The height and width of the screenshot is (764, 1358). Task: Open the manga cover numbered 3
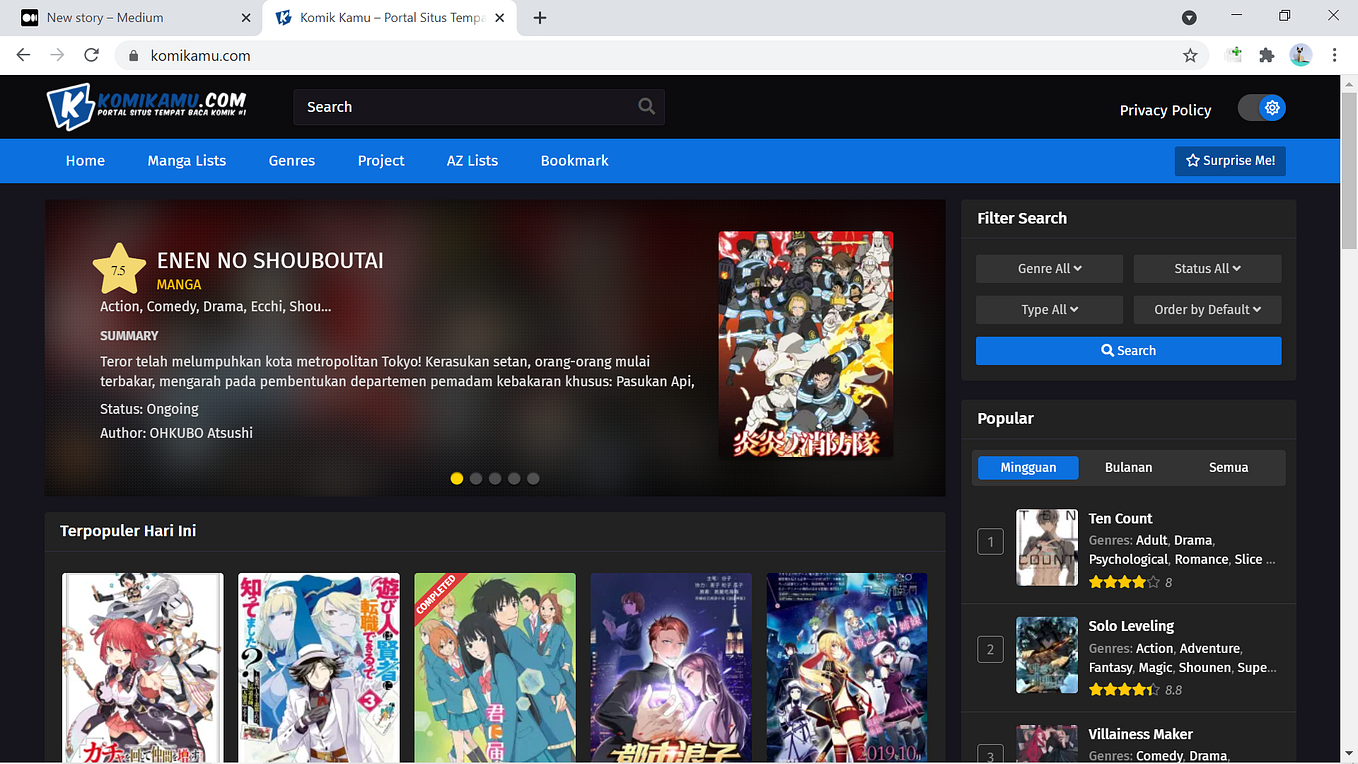click(319, 668)
